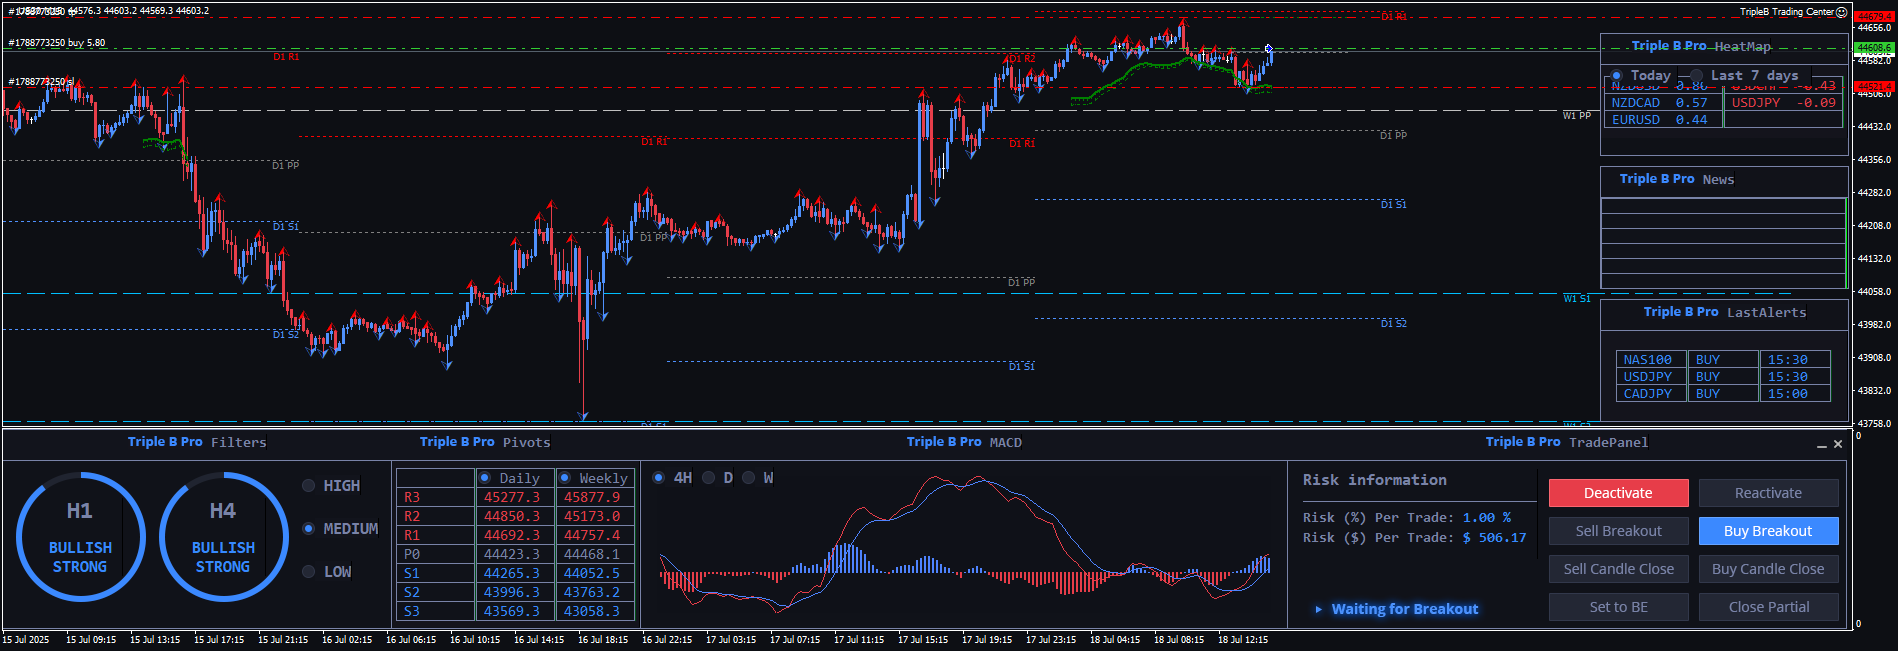The image size is (1898, 651).
Task: Toggle the Daily pivots radio button
Action: point(485,478)
